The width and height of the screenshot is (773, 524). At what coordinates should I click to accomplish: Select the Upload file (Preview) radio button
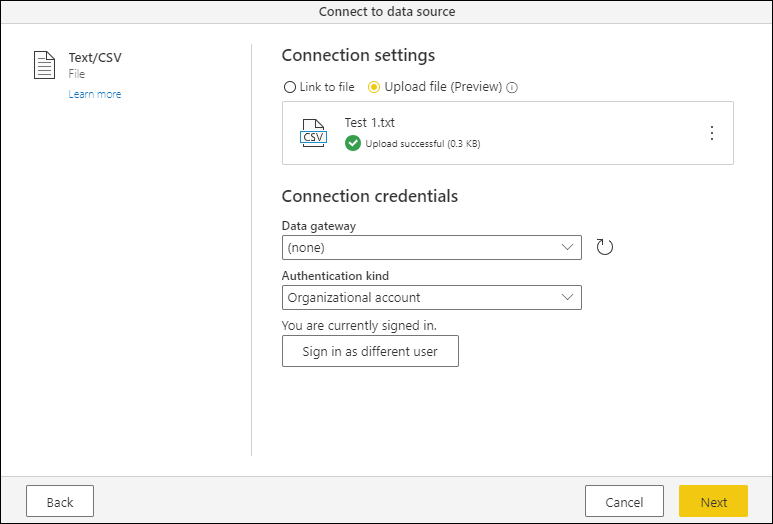[x=374, y=87]
